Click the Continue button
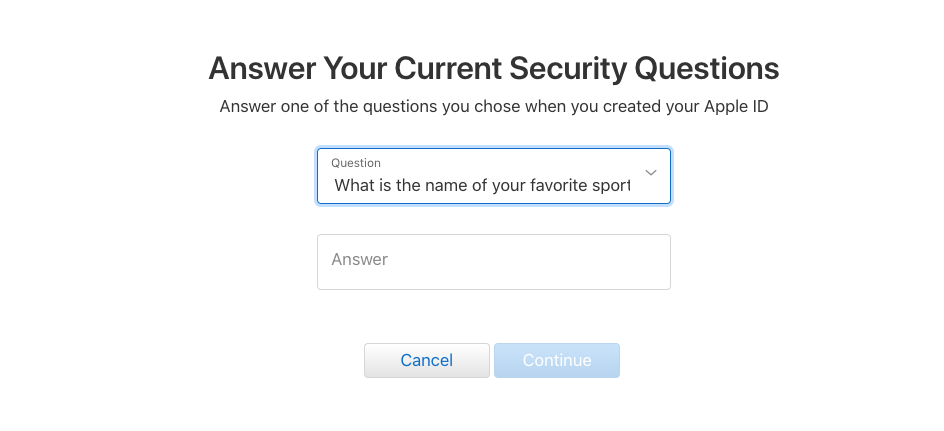Image resolution: width=944 pixels, height=431 pixels. coord(556,360)
